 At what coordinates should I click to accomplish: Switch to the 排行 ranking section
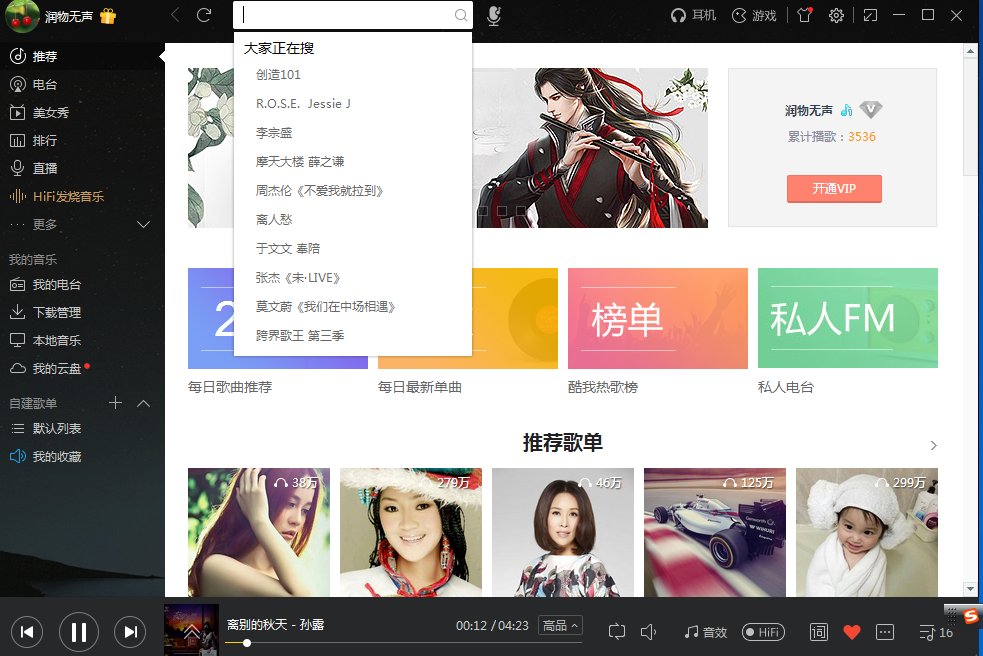[46, 140]
